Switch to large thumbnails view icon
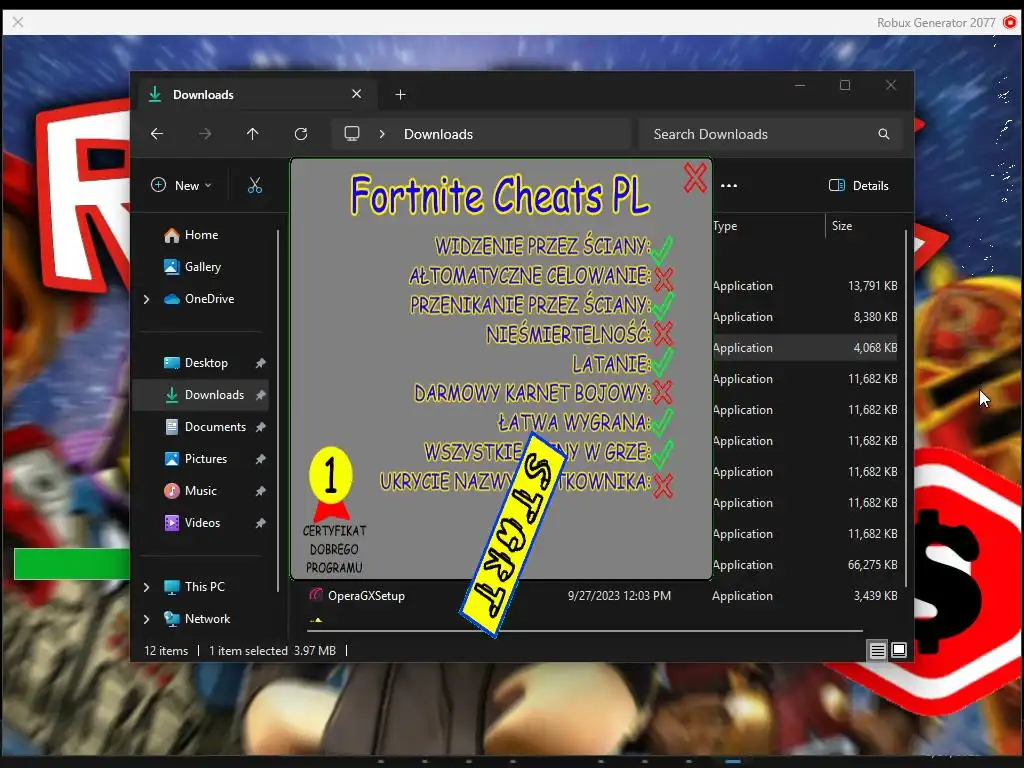 click(x=899, y=650)
